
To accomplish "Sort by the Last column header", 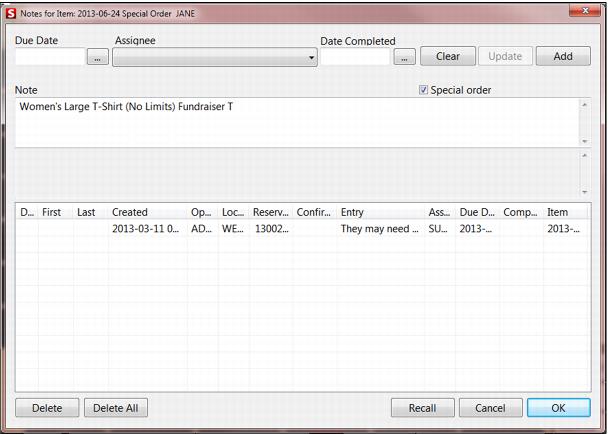I will [x=91, y=212].
